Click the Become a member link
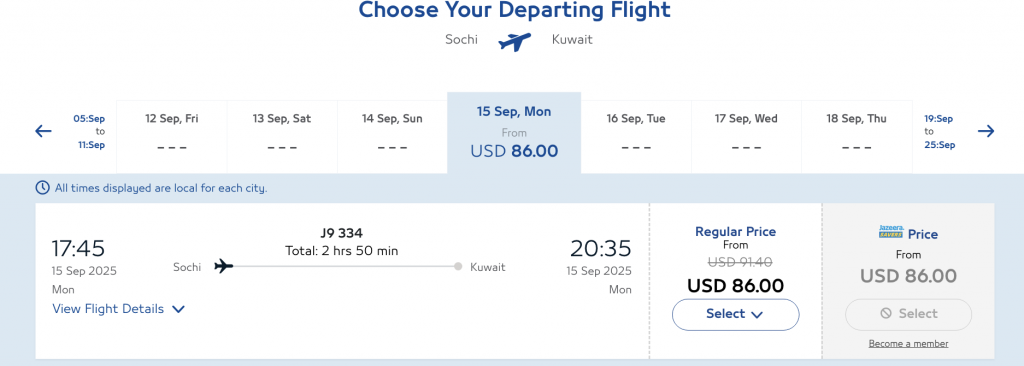 point(908,344)
